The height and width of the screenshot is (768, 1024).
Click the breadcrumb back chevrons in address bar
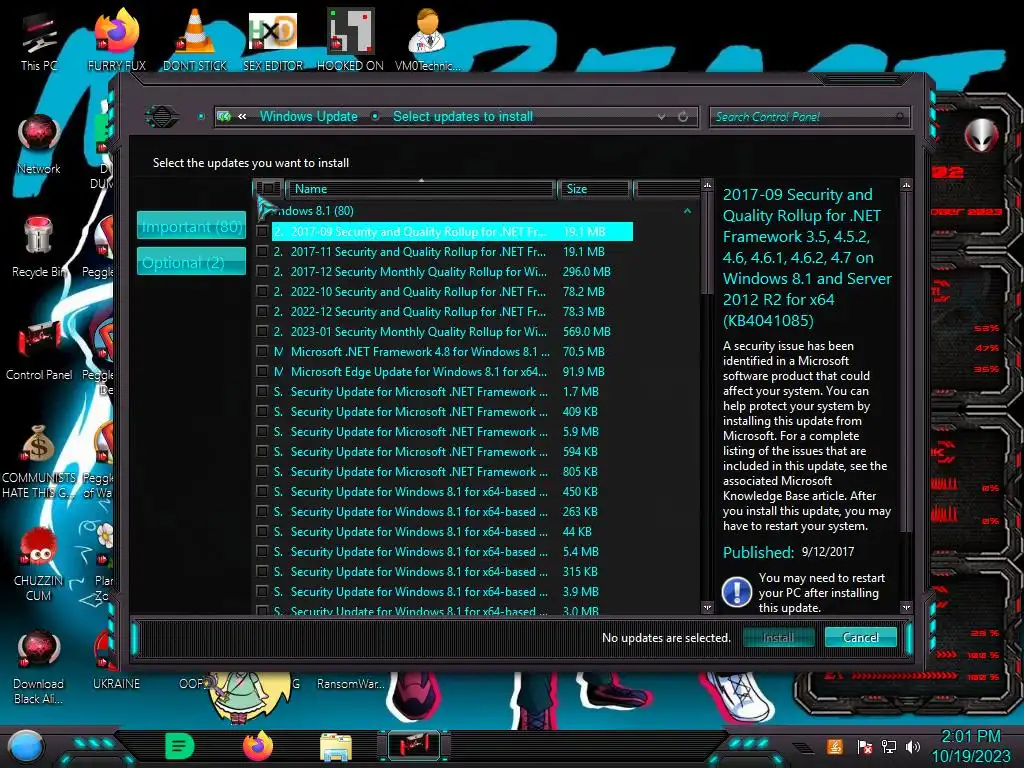coord(242,117)
